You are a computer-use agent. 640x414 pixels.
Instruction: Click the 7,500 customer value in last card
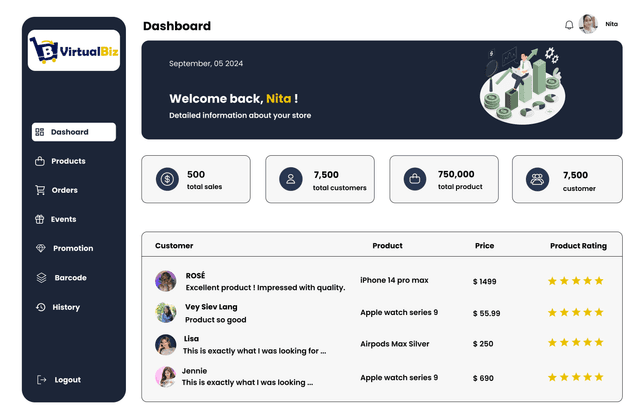576,175
